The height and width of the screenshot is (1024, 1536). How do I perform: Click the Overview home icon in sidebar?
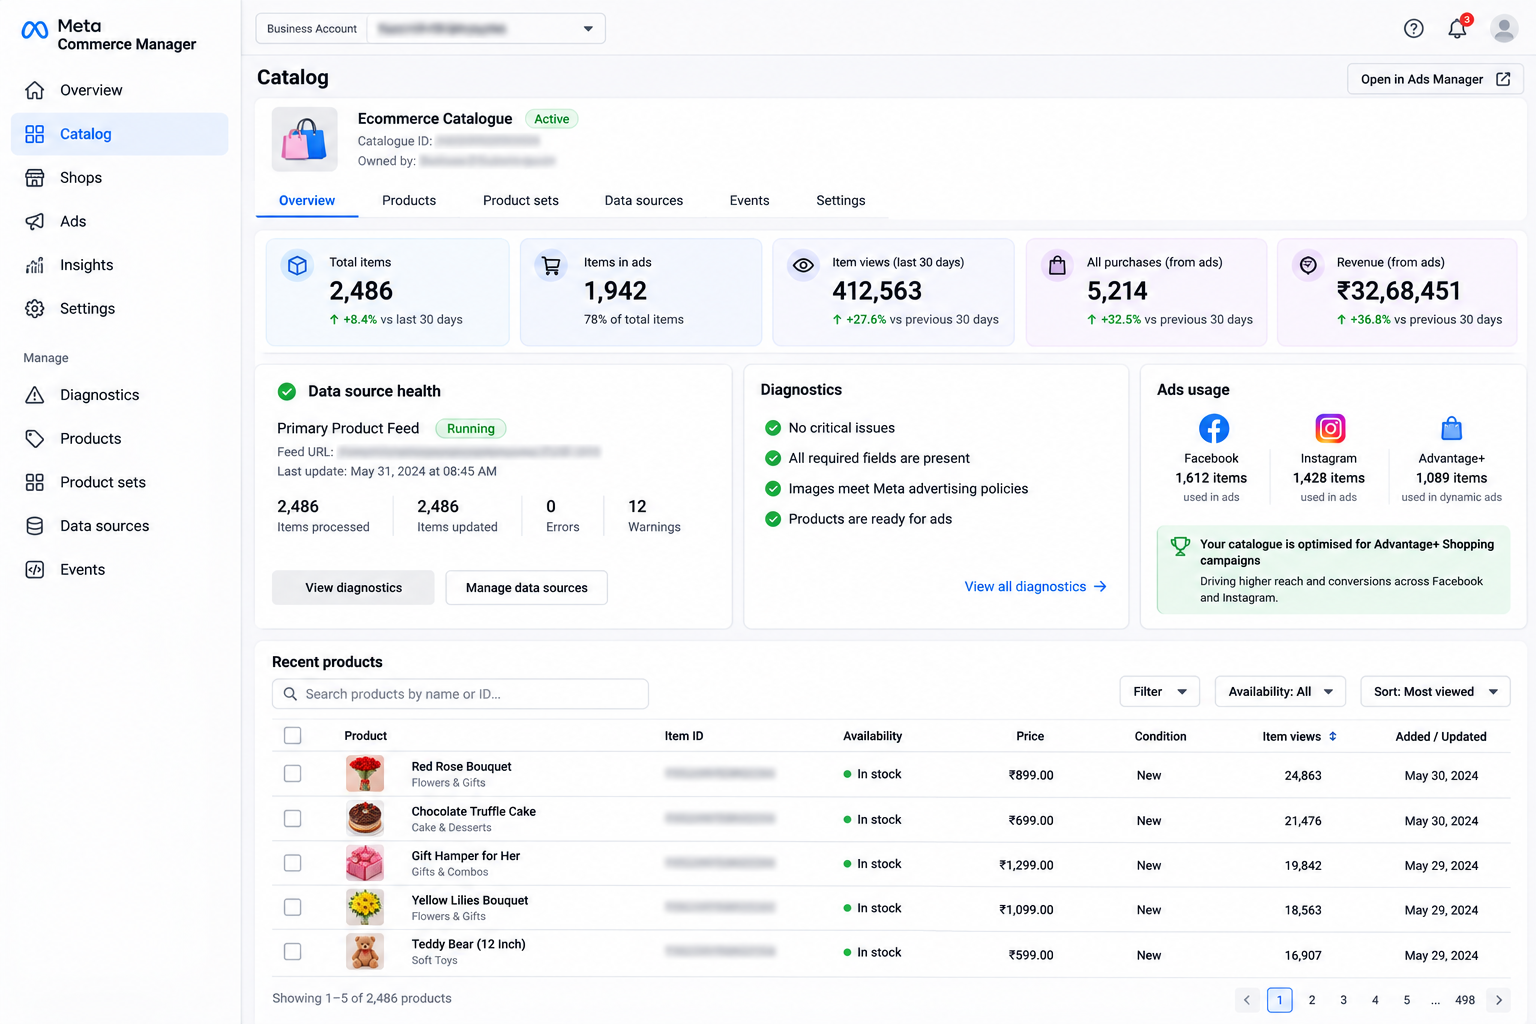(x=35, y=90)
